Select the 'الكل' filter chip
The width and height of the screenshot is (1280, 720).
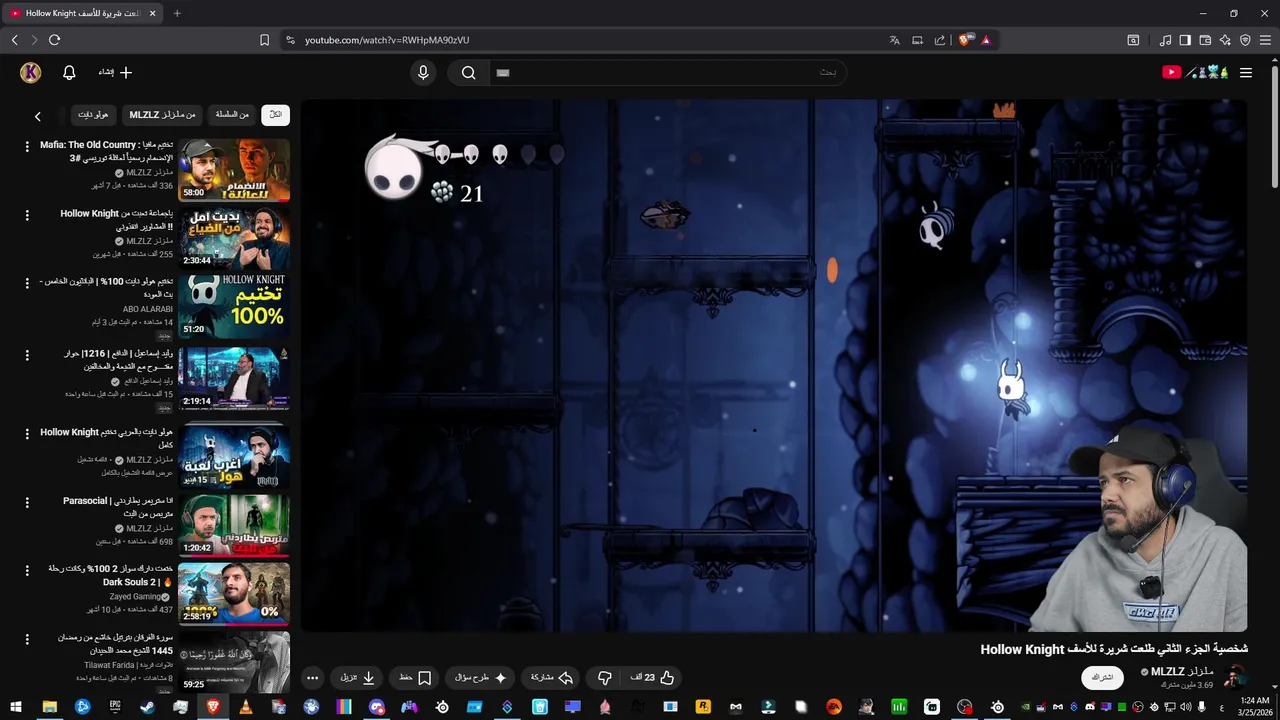(x=275, y=115)
